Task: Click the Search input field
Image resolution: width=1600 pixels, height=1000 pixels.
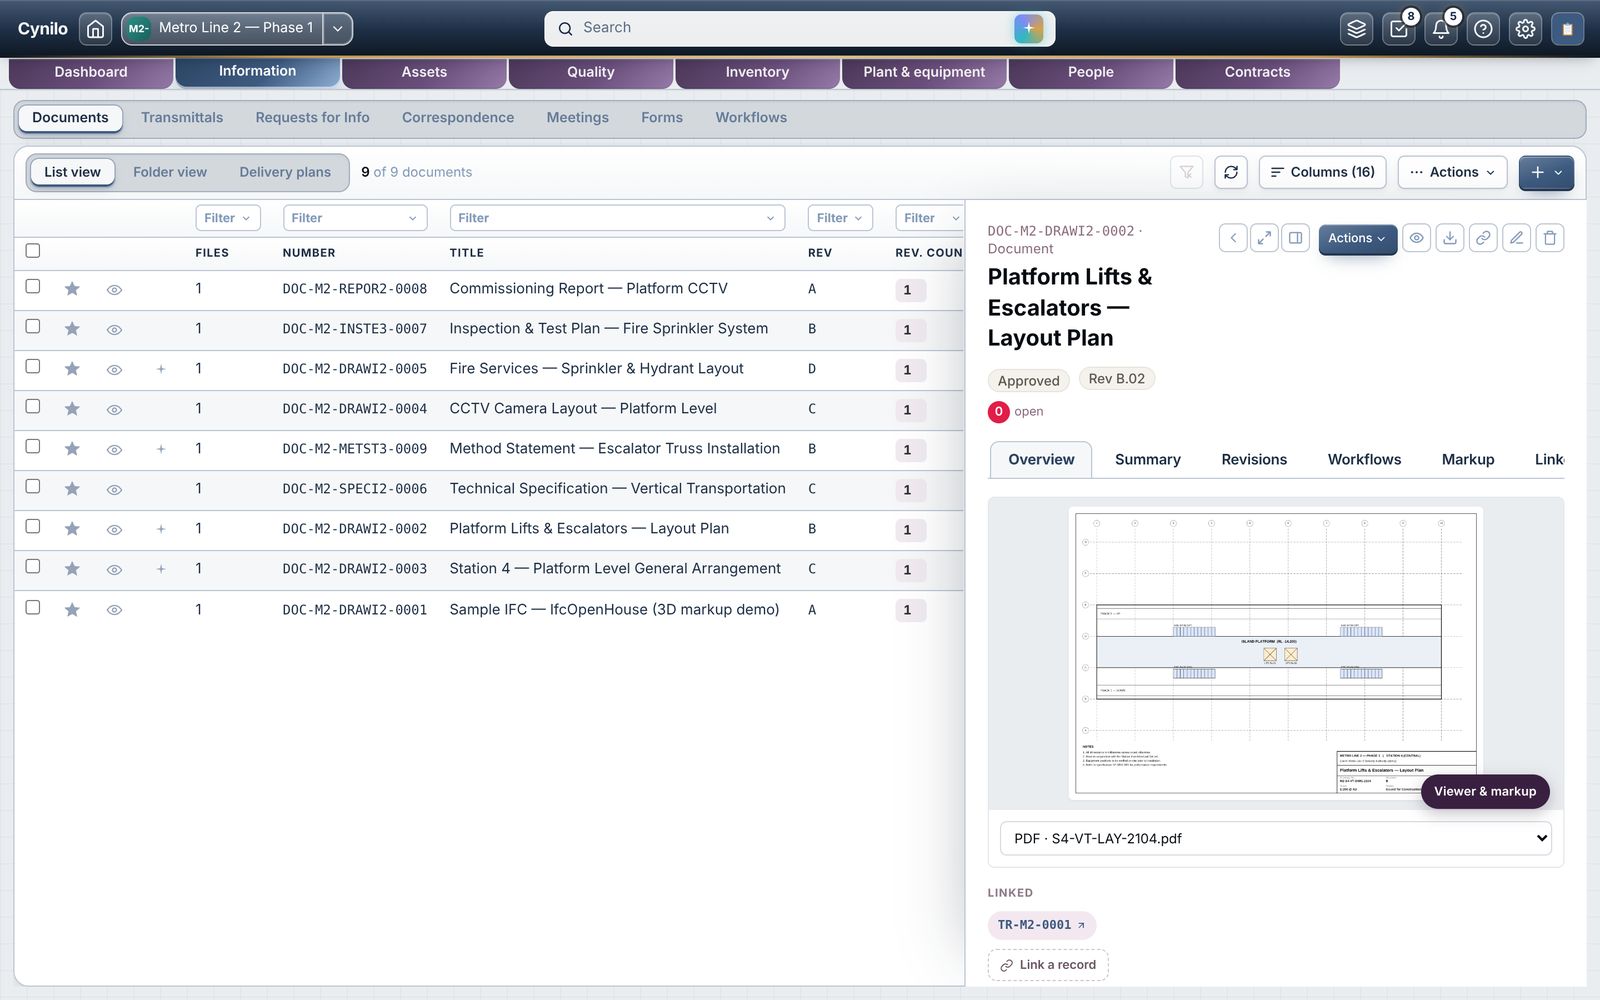Action: click(x=780, y=28)
